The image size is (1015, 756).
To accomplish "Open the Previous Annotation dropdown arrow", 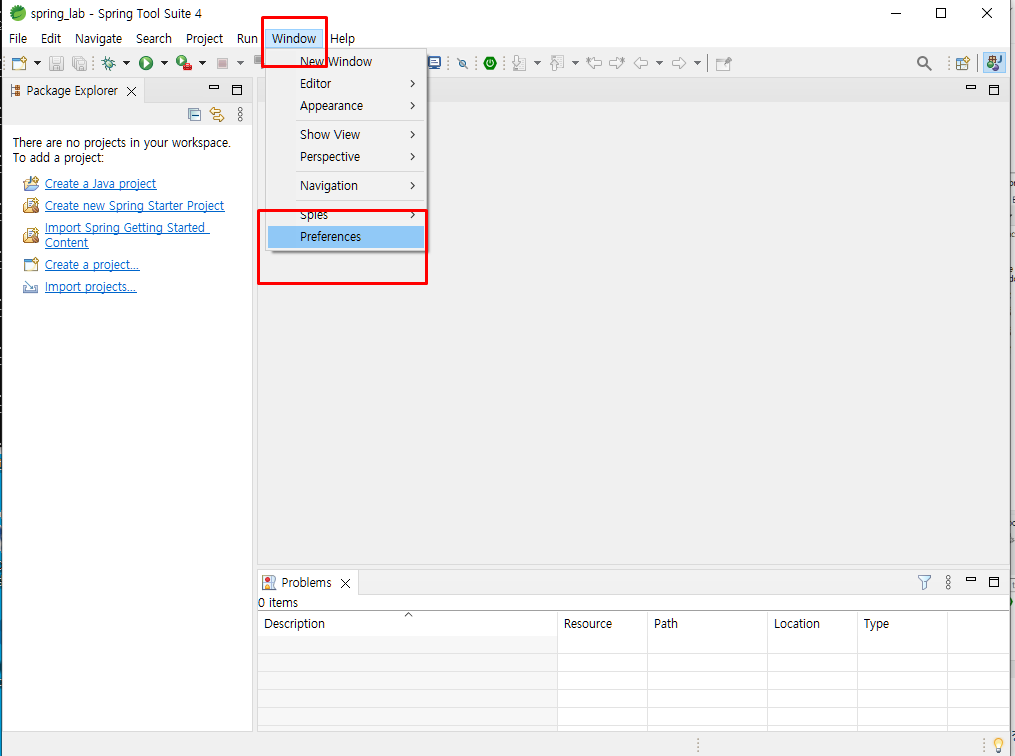I will tap(575, 63).
